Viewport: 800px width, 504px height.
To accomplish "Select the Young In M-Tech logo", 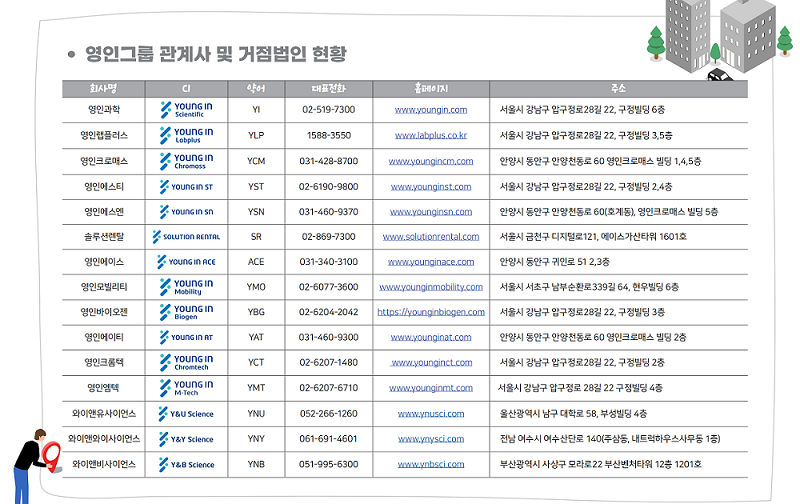I will coord(186,388).
